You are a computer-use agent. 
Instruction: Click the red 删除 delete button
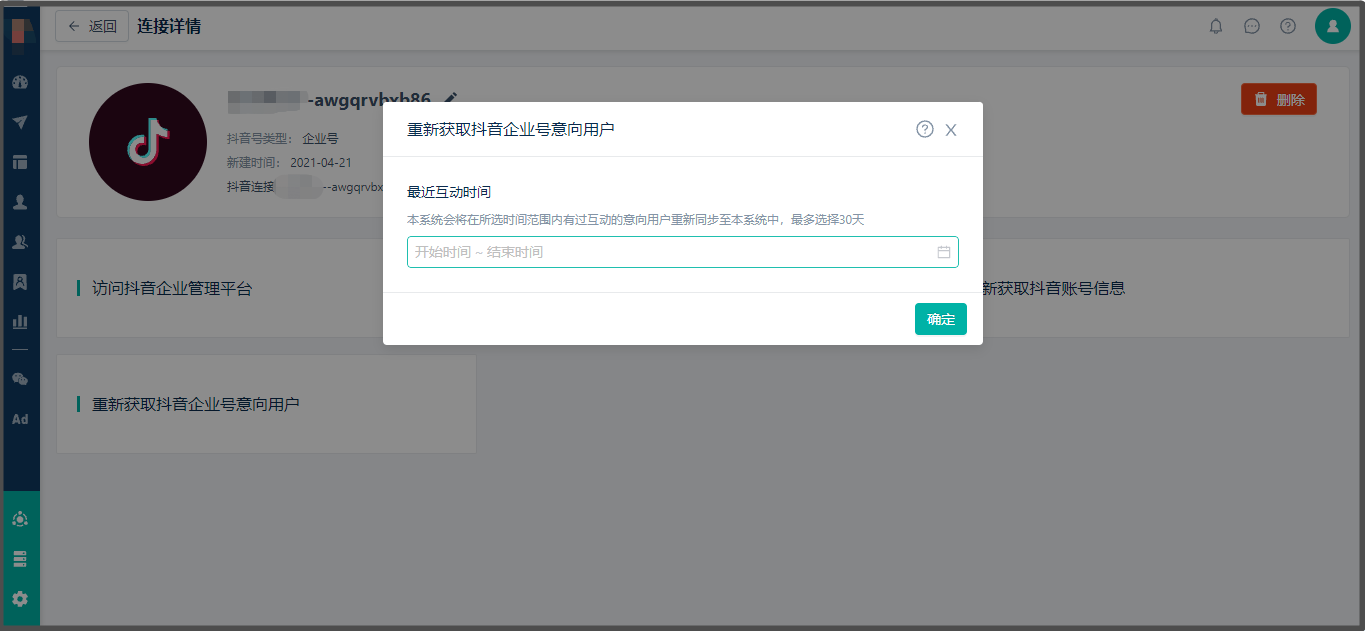point(1279,99)
